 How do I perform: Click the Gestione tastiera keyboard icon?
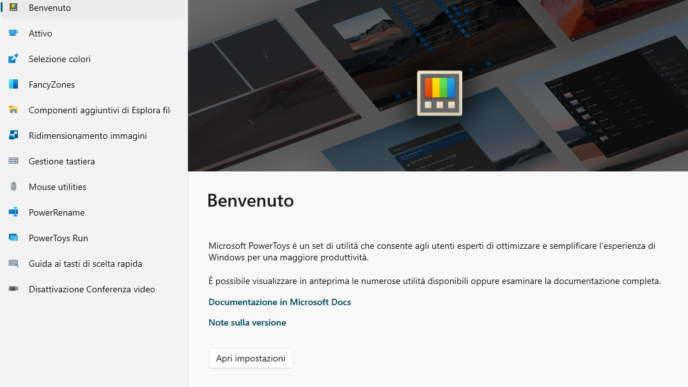[x=14, y=161]
